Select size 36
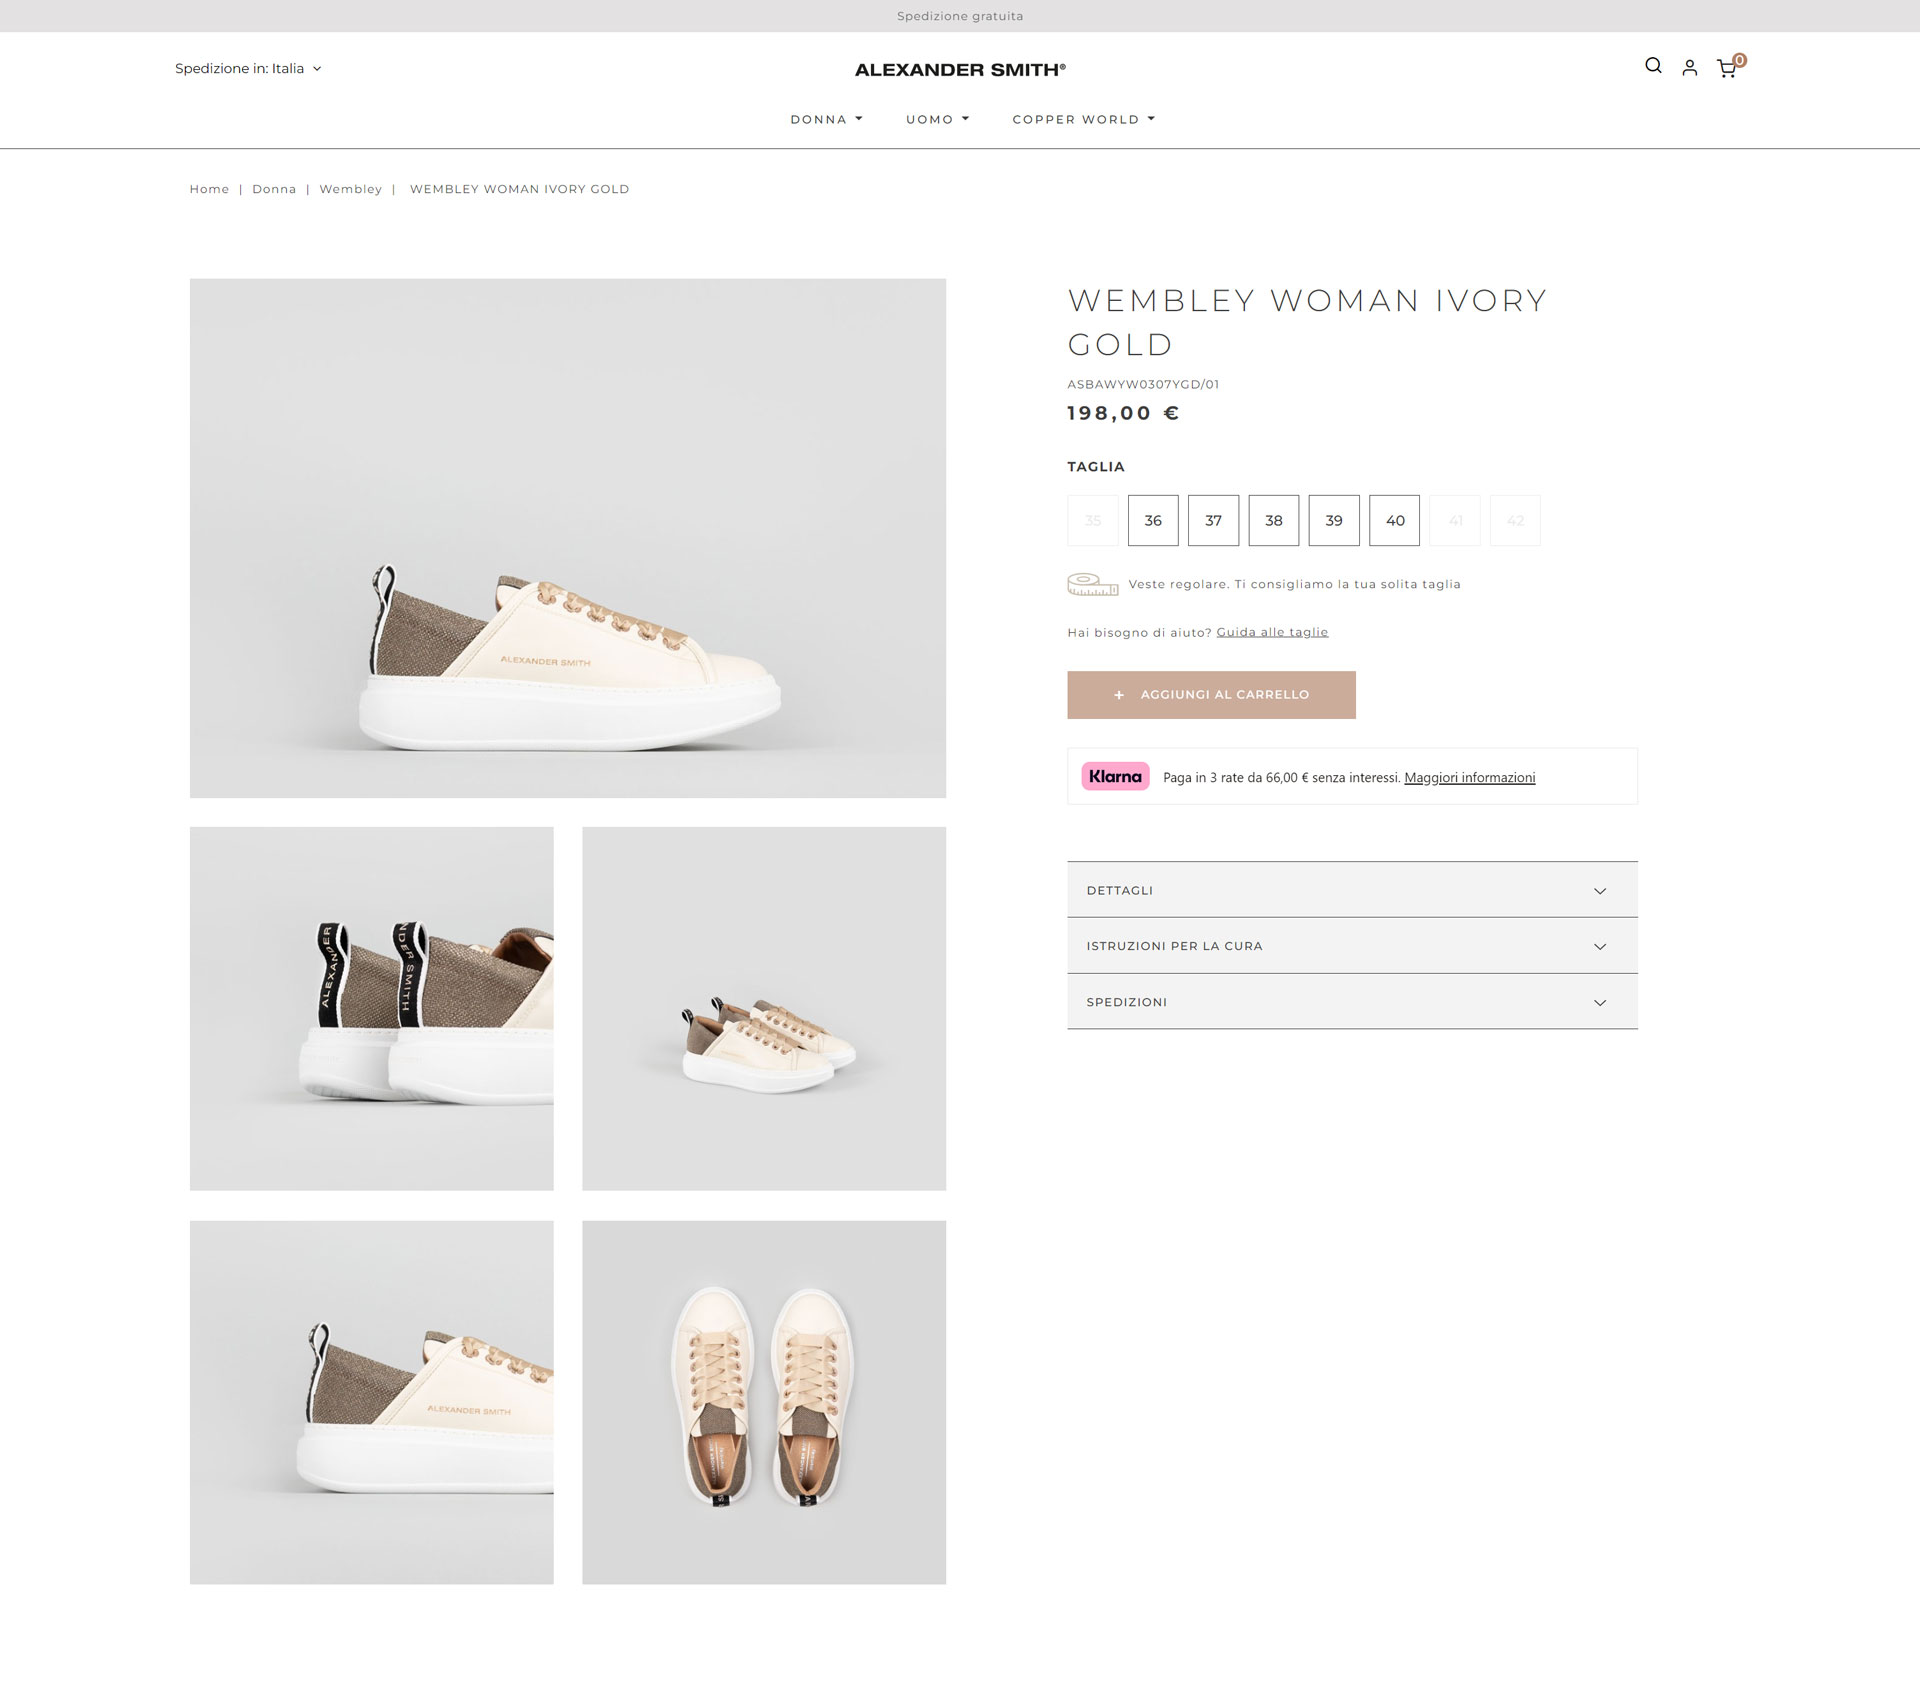The height and width of the screenshot is (1708, 1920). click(x=1153, y=521)
